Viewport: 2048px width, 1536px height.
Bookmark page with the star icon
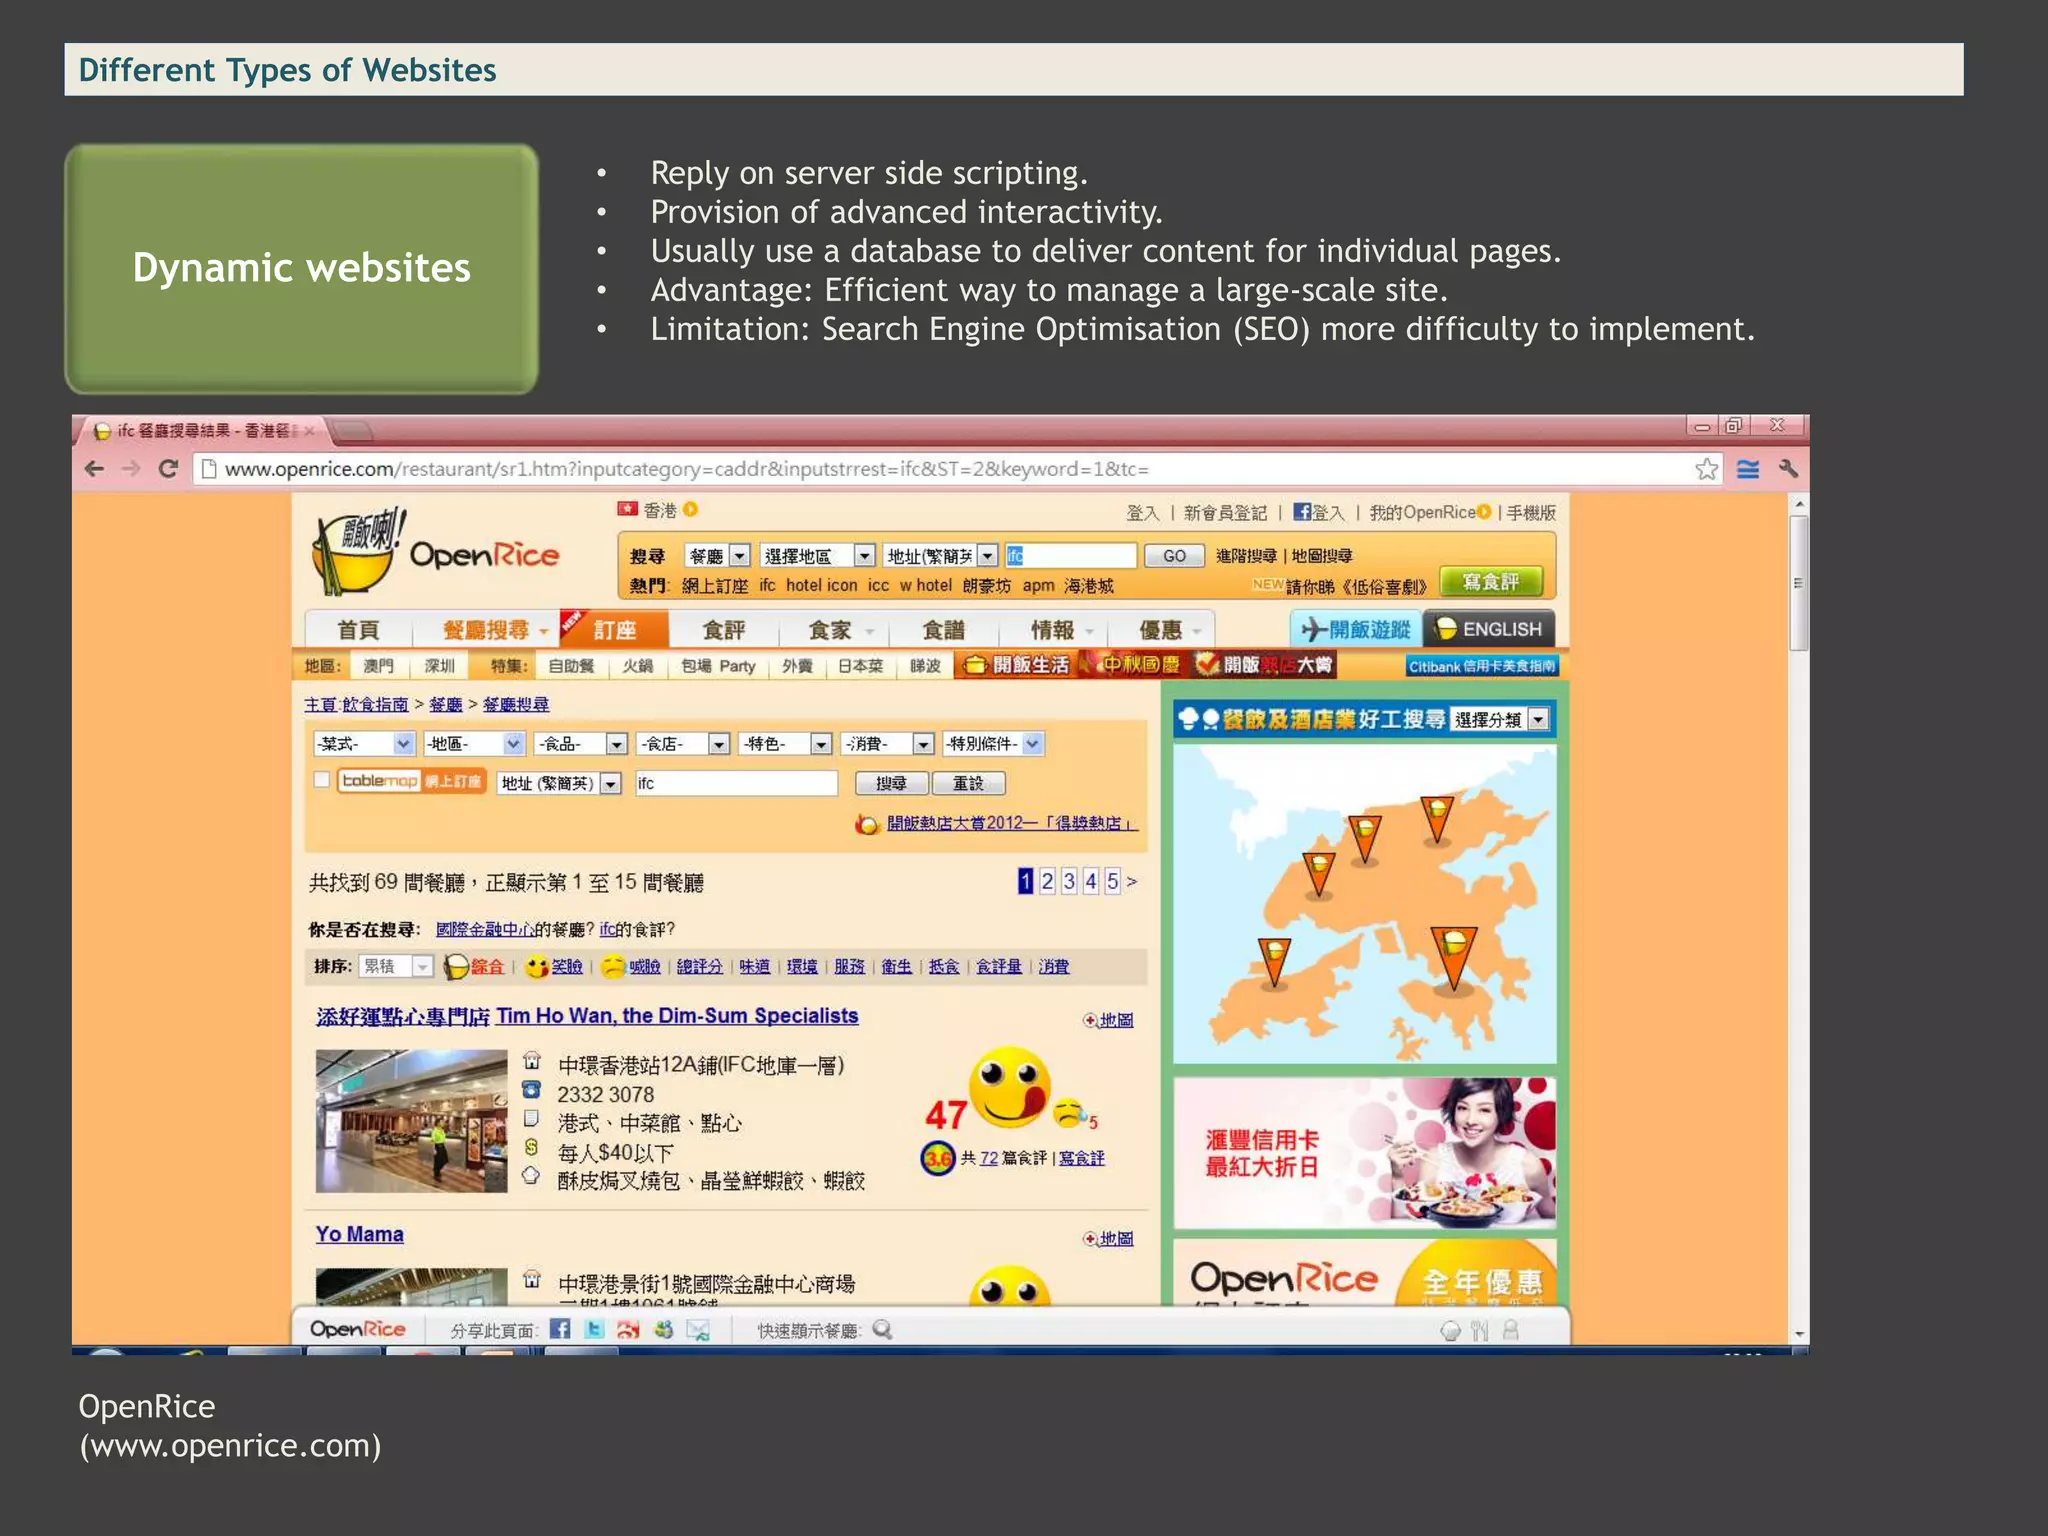tap(1707, 469)
